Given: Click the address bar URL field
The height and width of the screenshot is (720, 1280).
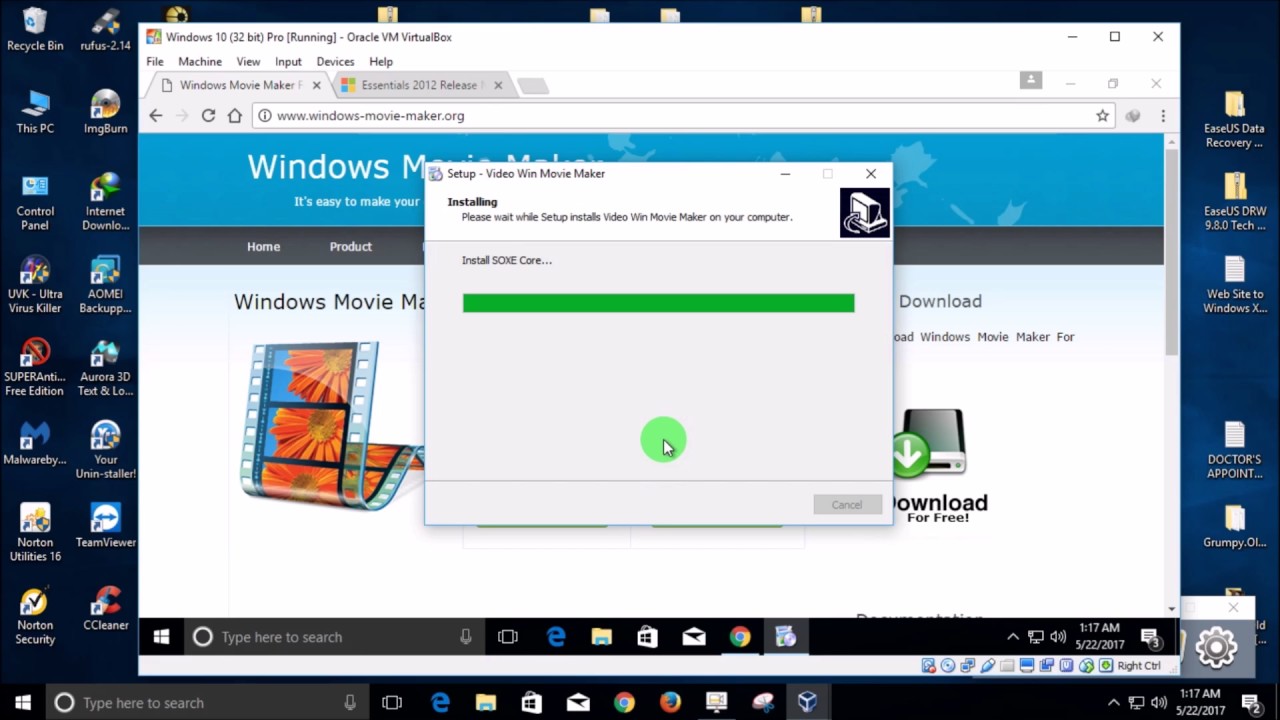Looking at the screenshot, I should click(x=683, y=116).
